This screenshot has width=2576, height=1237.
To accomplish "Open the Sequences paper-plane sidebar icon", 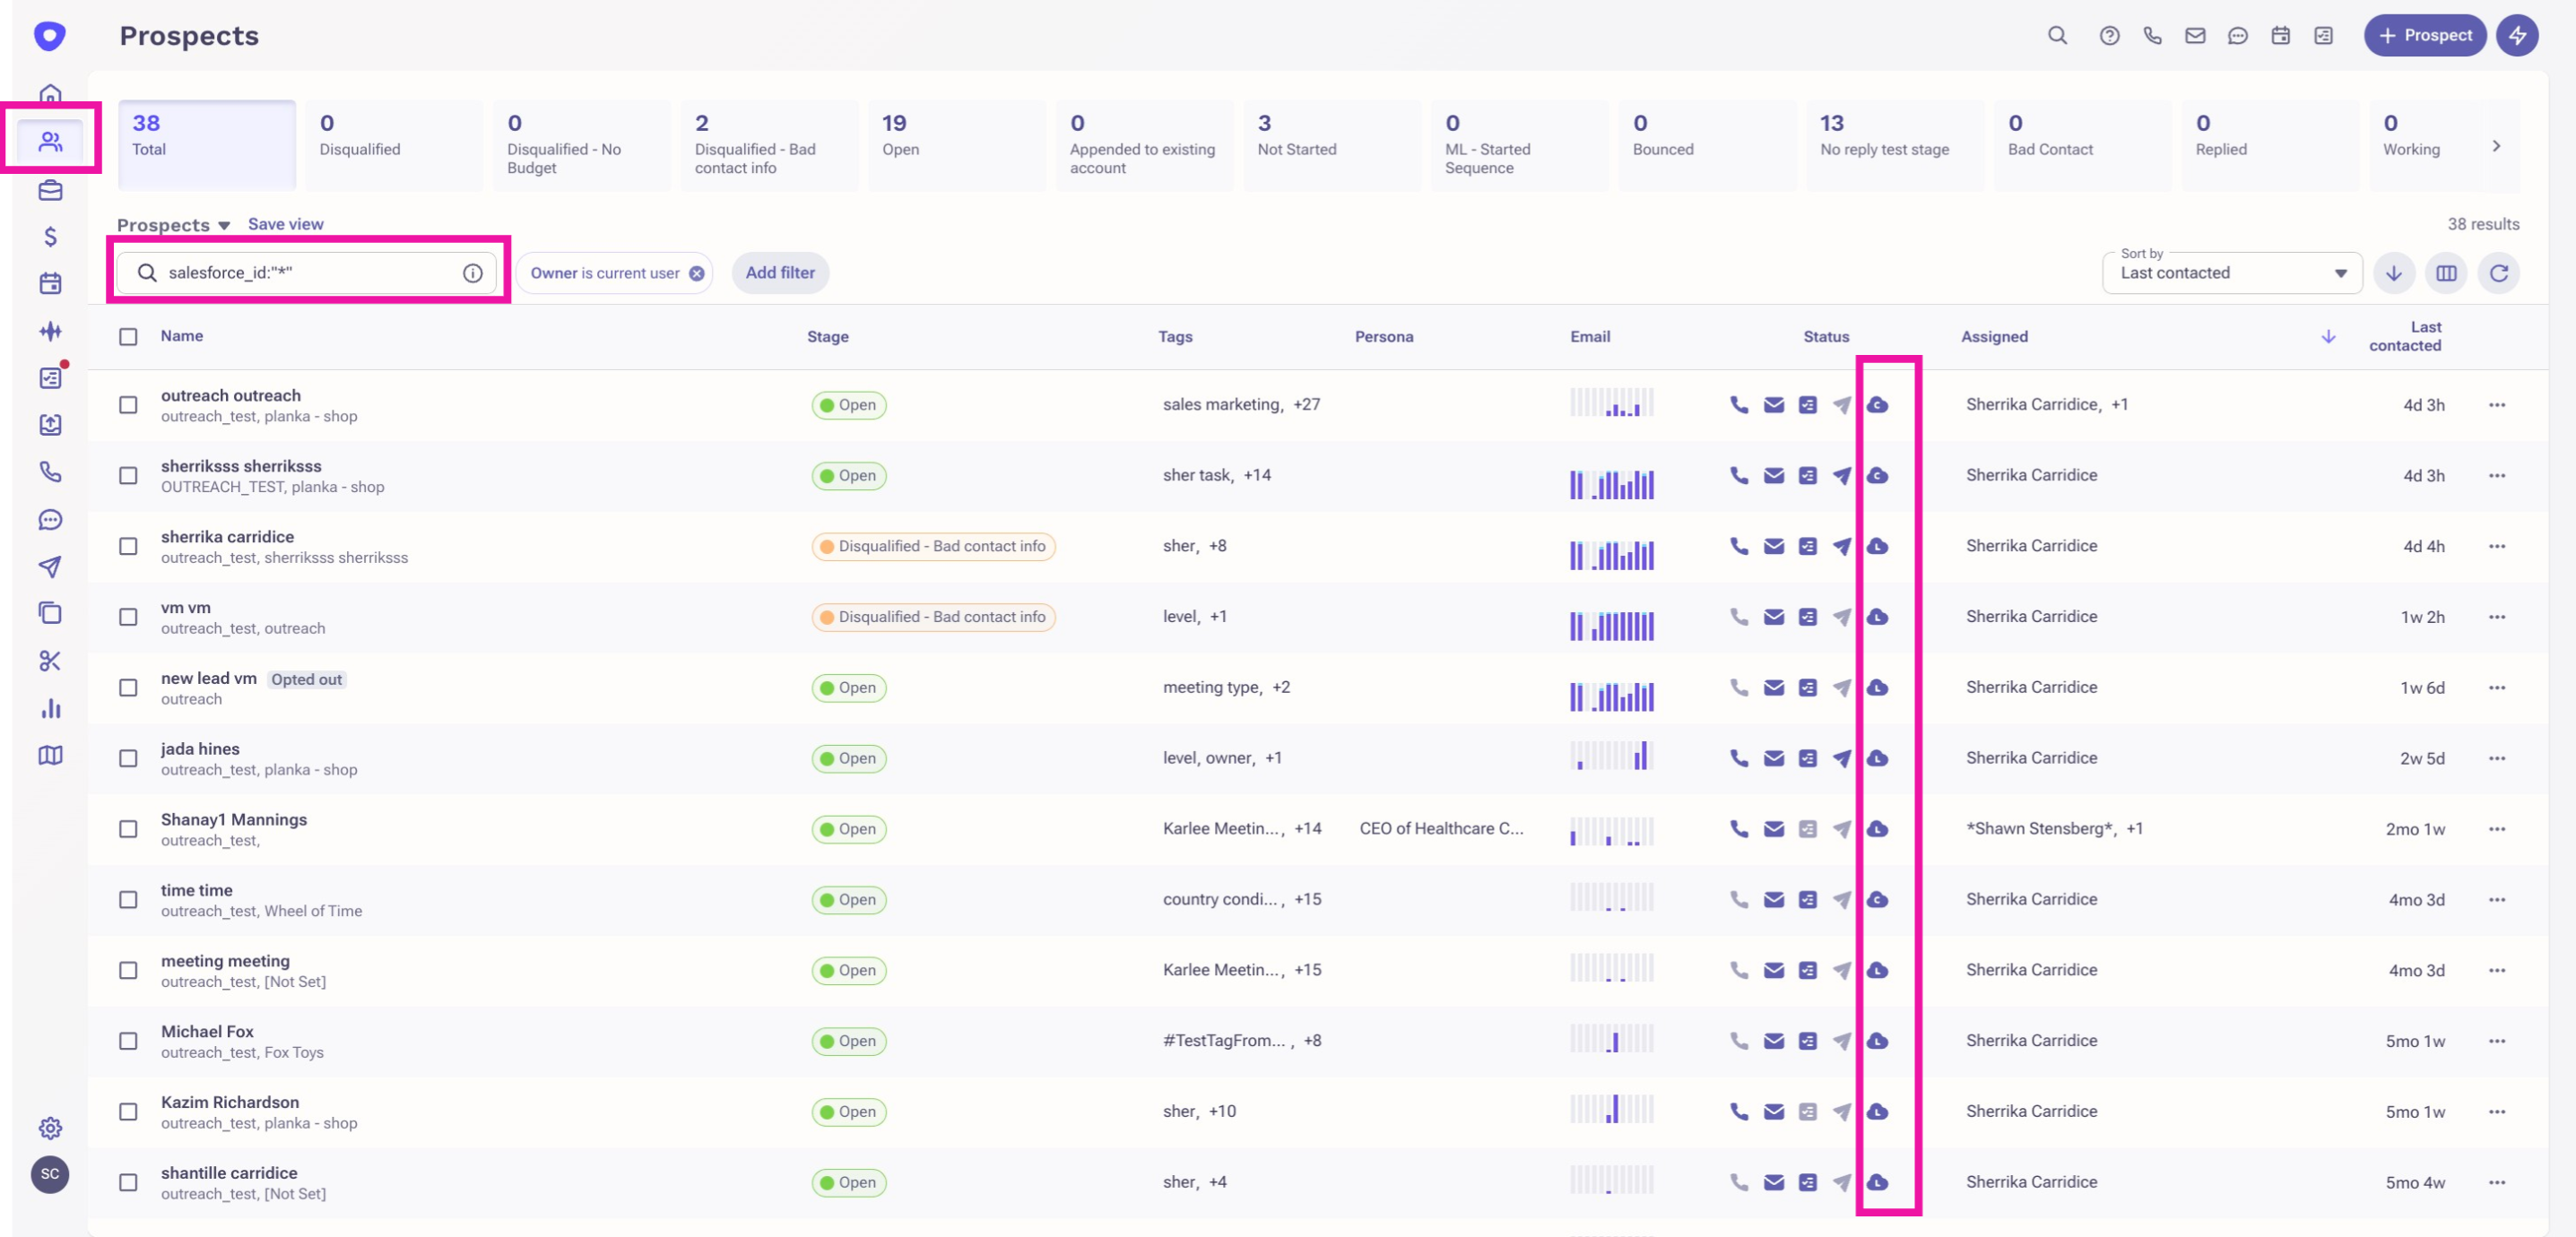I will coord(50,567).
